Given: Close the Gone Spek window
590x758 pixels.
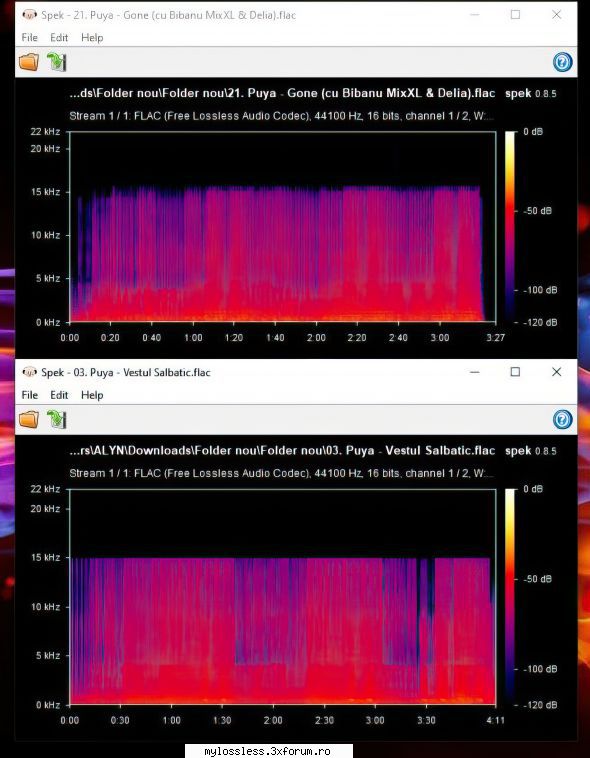Looking at the screenshot, I should 557,15.
